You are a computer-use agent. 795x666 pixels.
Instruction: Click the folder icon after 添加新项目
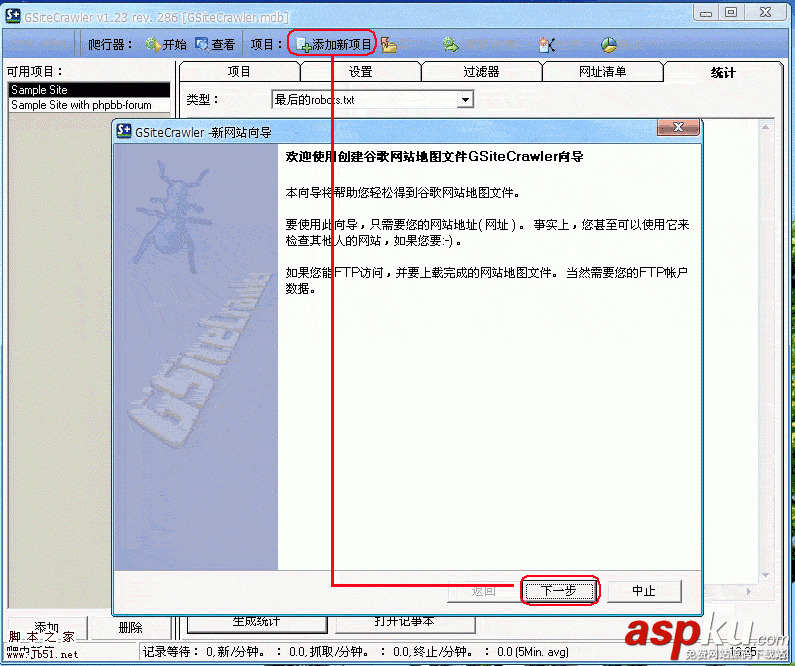click(x=389, y=45)
